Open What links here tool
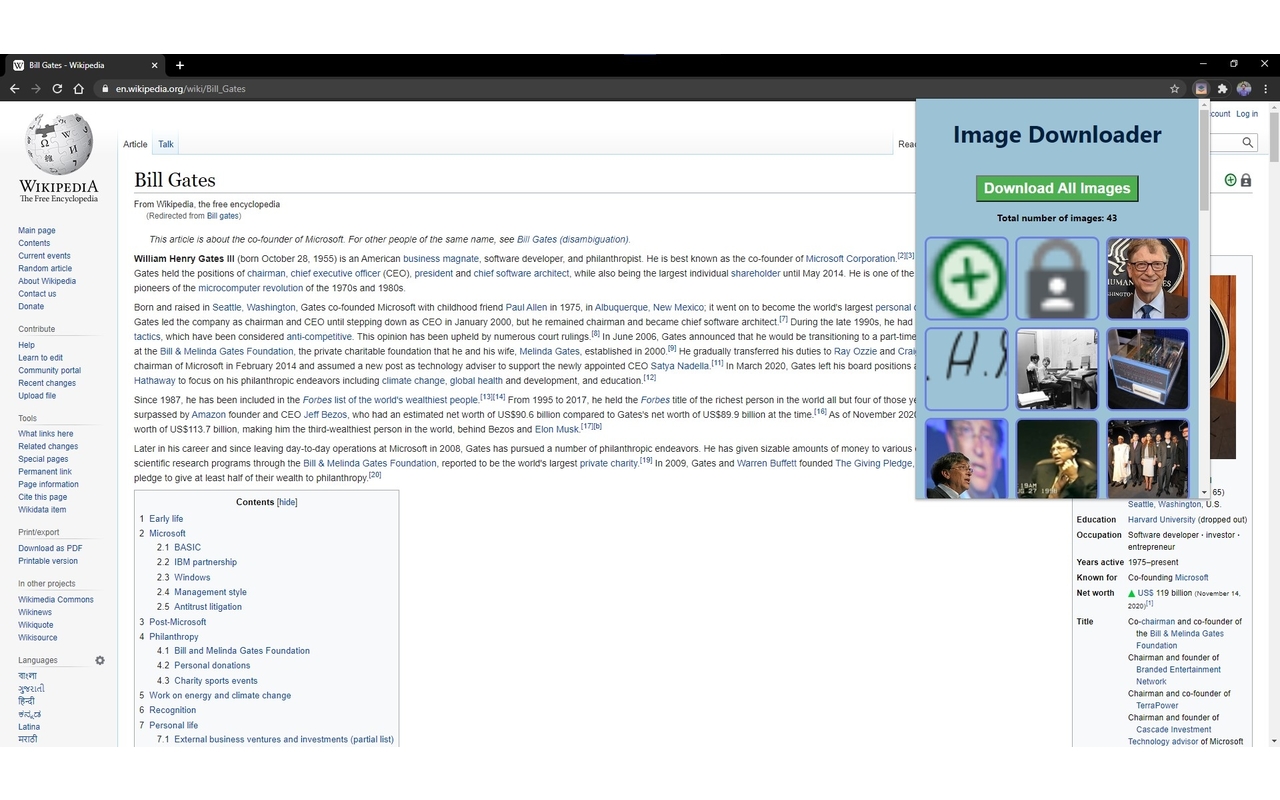The width and height of the screenshot is (1280, 800). (x=46, y=434)
